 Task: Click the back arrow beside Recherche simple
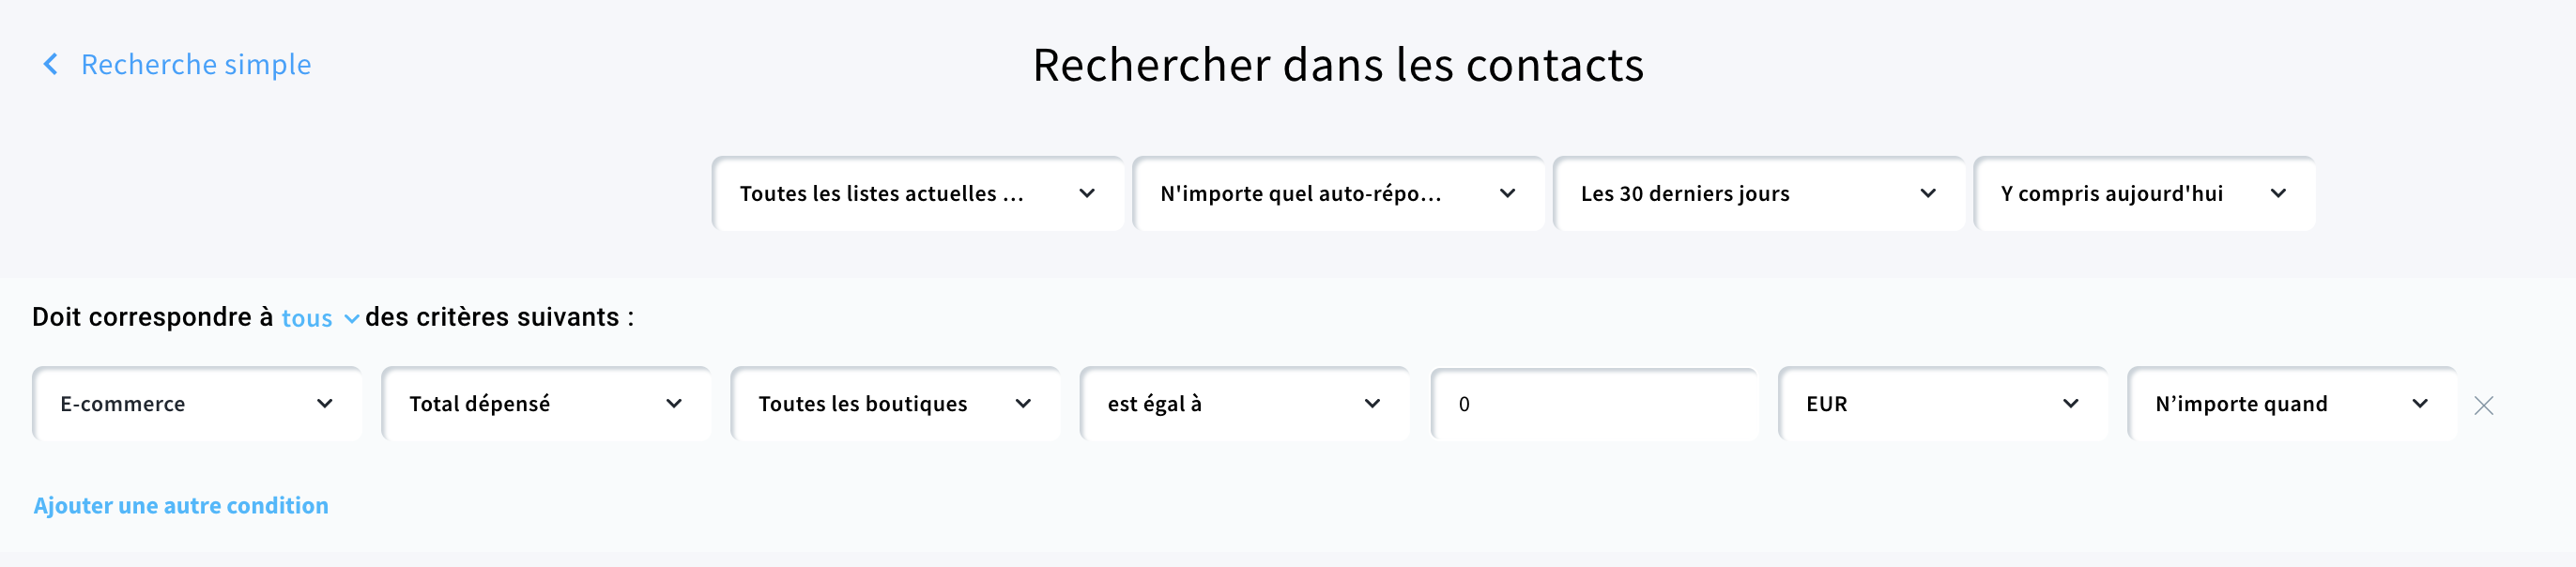coord(50,64)
